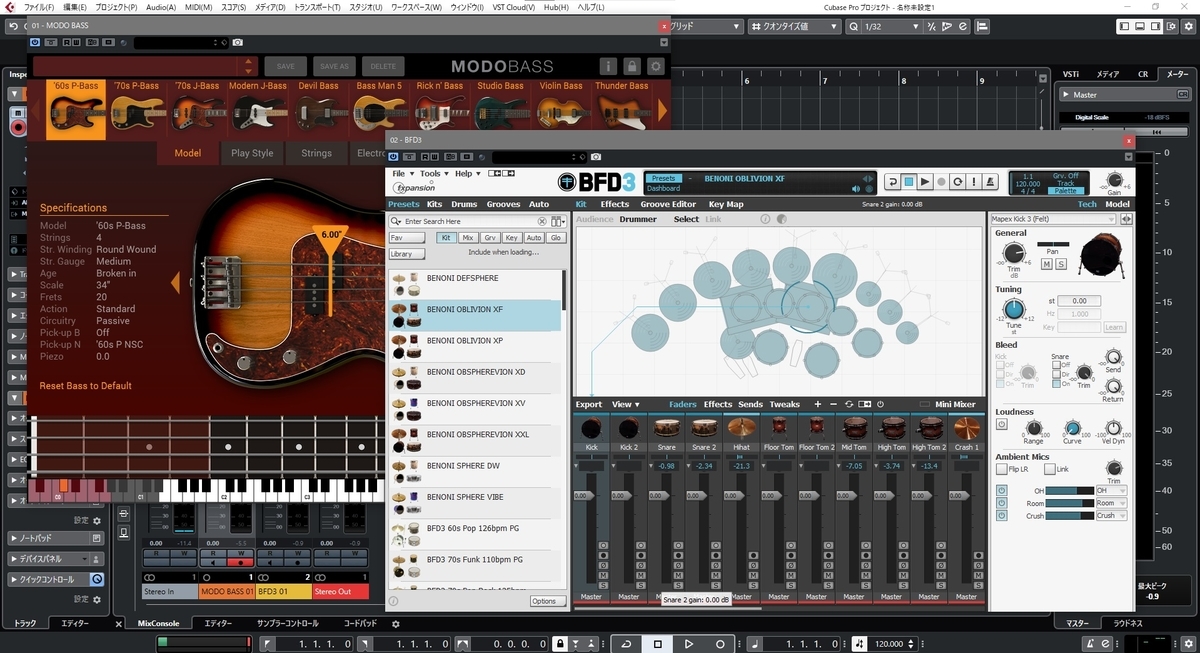Toggle the Key include filter button
Viewport: 1200px width, 653px height.
pos(512,238)
